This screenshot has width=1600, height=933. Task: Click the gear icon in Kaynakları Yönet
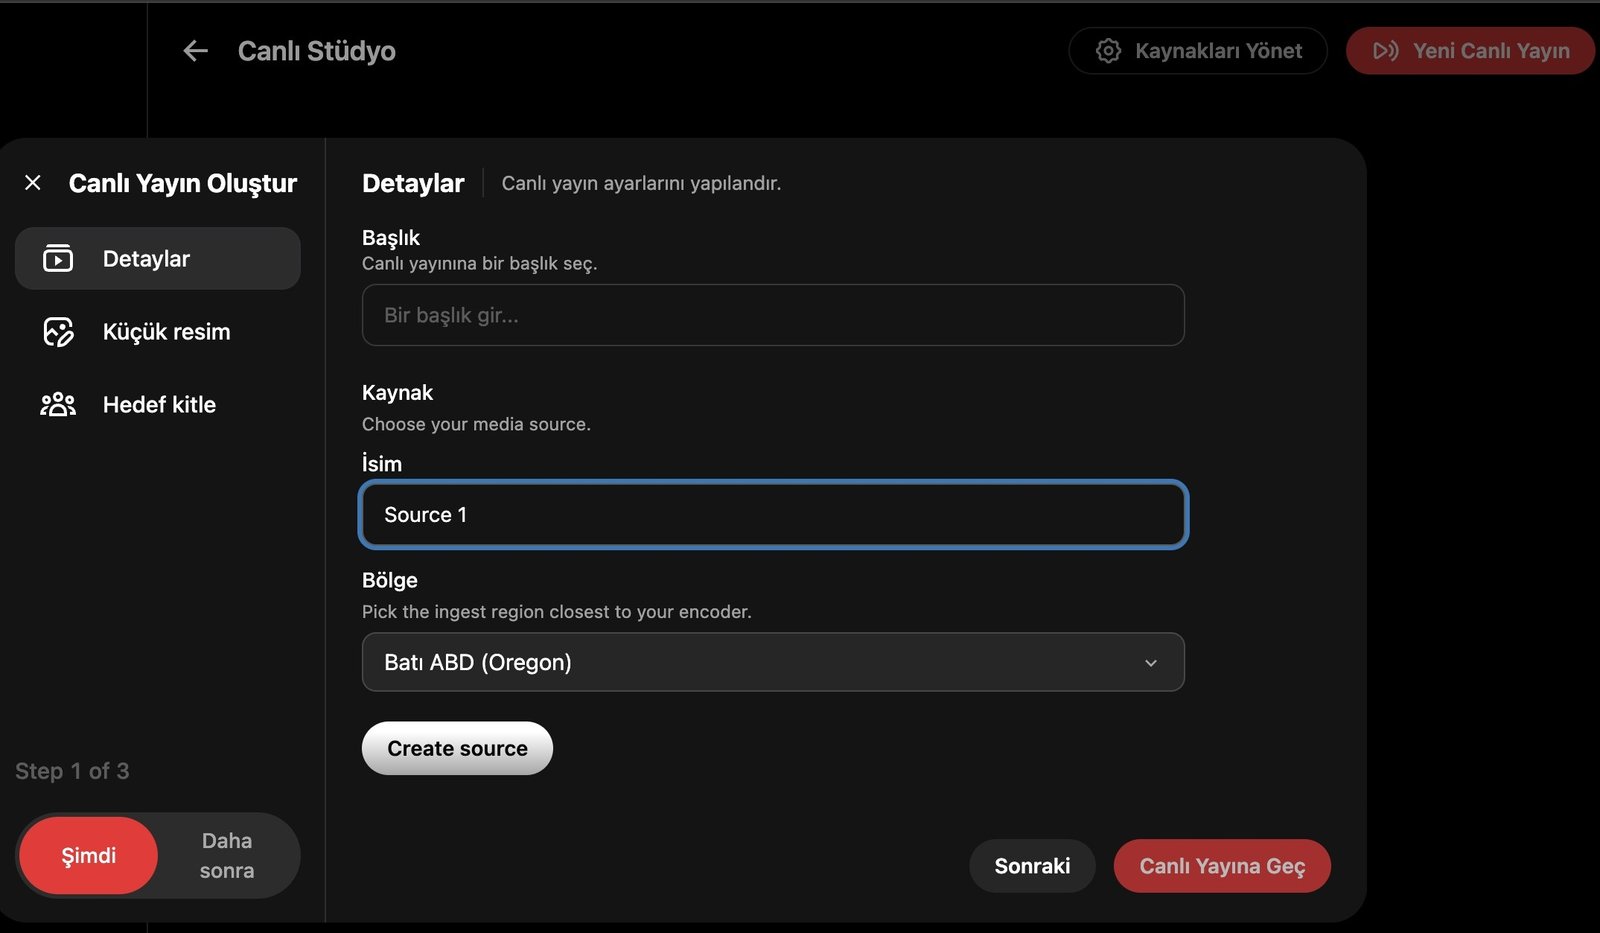[x=1108, y=51]
